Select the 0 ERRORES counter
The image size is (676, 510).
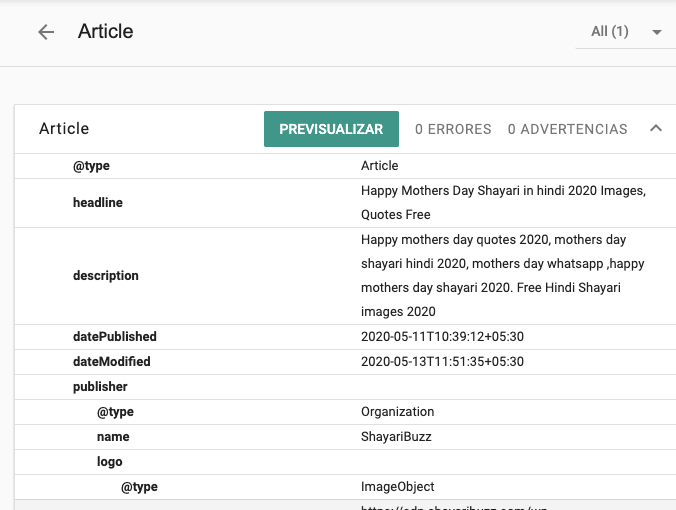[453, 129]
